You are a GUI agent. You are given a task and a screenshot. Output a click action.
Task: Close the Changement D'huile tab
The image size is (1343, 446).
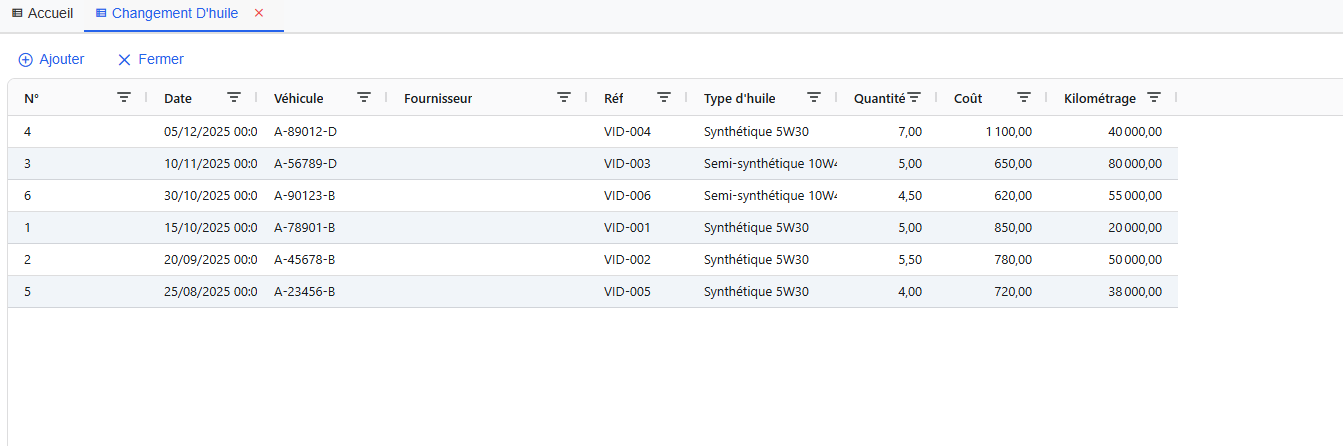click(x=259, y=13)
